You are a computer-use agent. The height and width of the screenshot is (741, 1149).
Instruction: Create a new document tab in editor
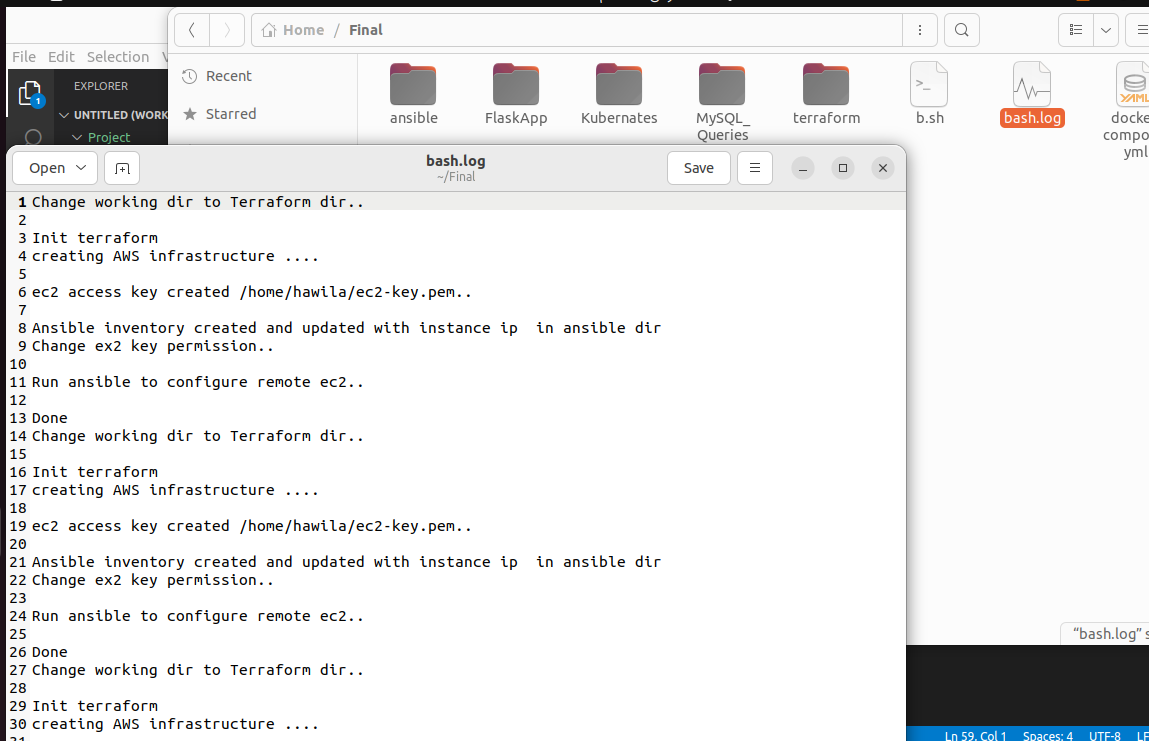122,169
